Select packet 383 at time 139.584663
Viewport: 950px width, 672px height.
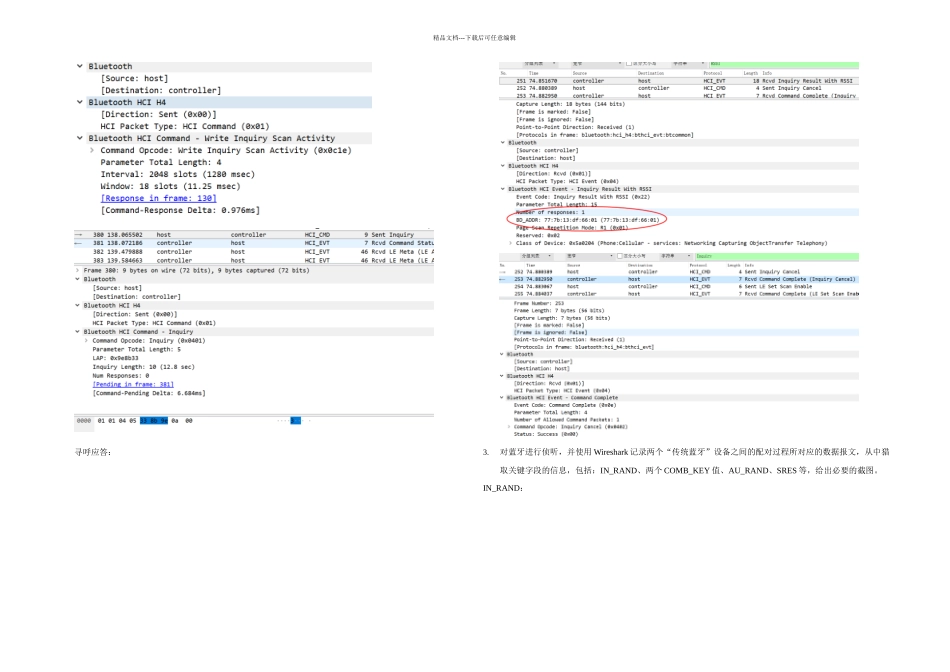[x=254, y=261]
